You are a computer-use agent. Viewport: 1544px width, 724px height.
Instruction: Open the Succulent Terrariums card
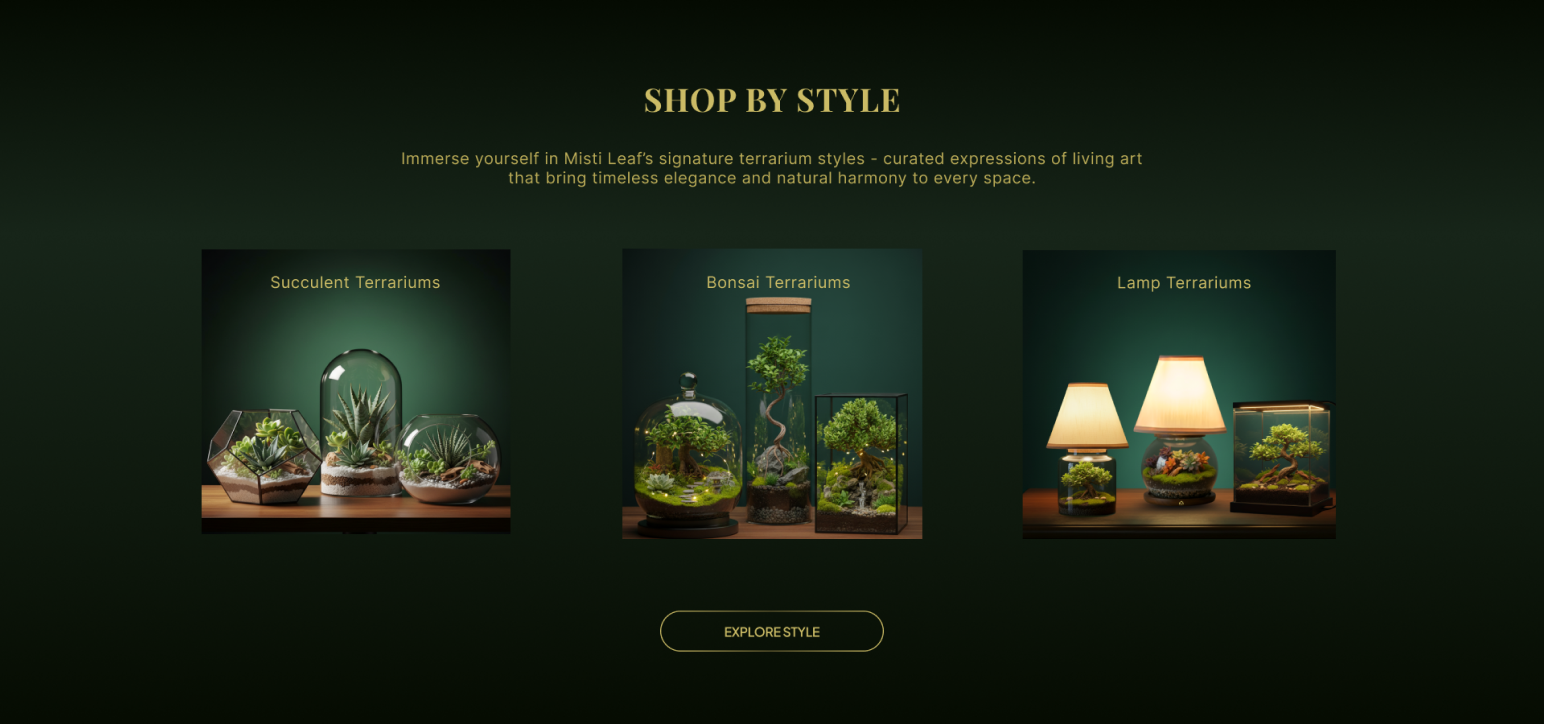(x=356, y=391)
